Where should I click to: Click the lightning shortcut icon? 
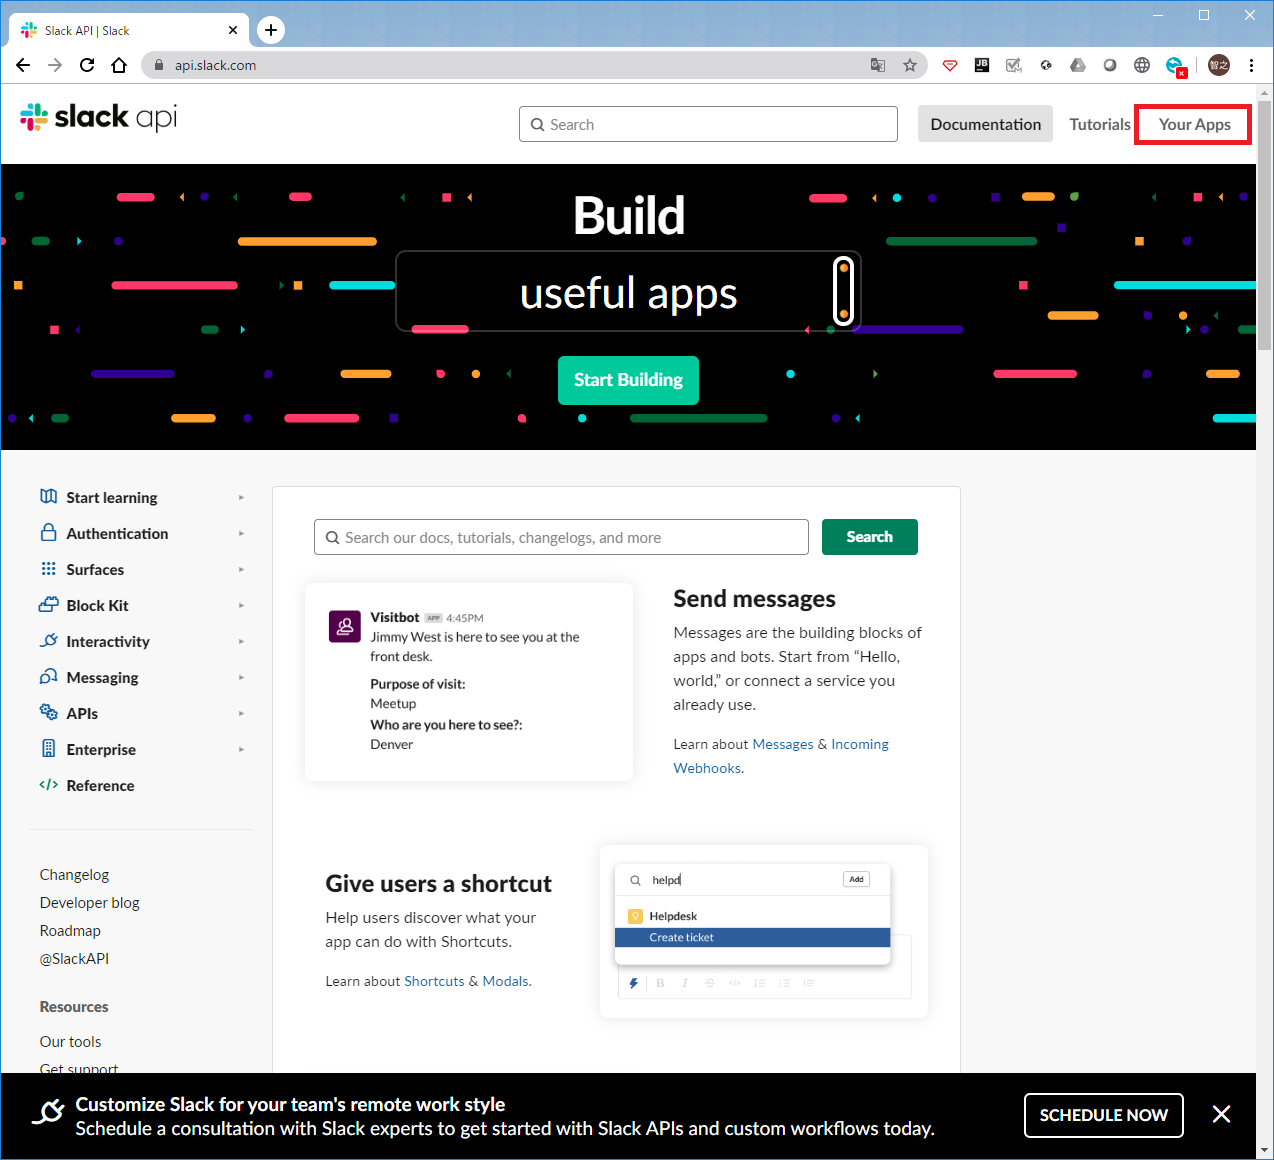(x=633, y=983)
